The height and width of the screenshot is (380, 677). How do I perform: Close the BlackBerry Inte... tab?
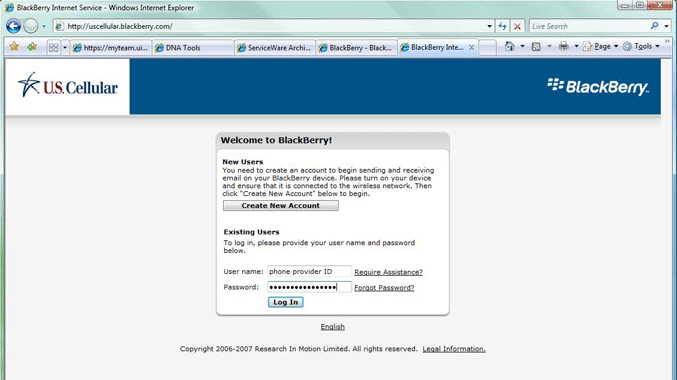(471, 48)
